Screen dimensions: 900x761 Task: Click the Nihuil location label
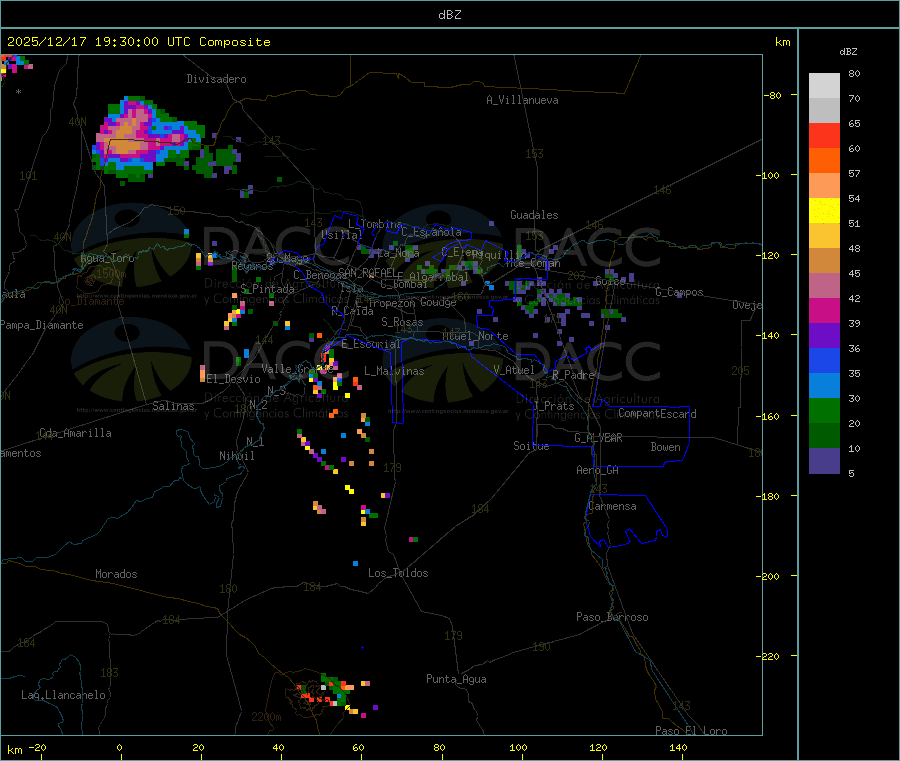coord(236,456)
